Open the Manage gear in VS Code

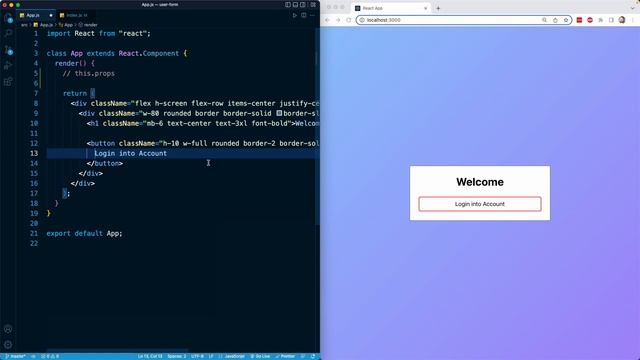click(x=8, y=344)
